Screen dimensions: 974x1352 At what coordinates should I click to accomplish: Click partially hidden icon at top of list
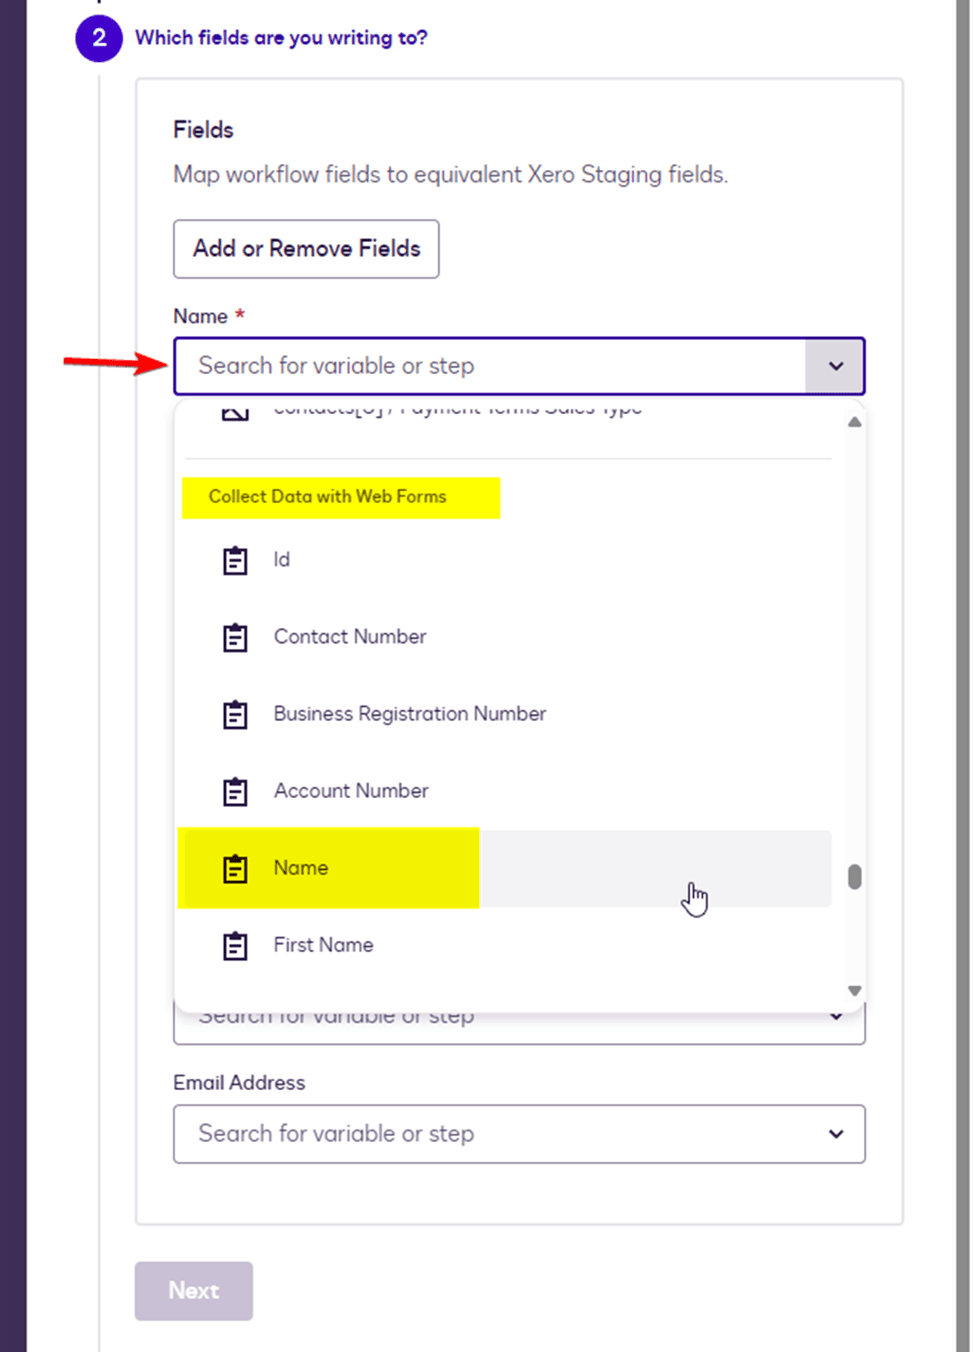[235, 412]
